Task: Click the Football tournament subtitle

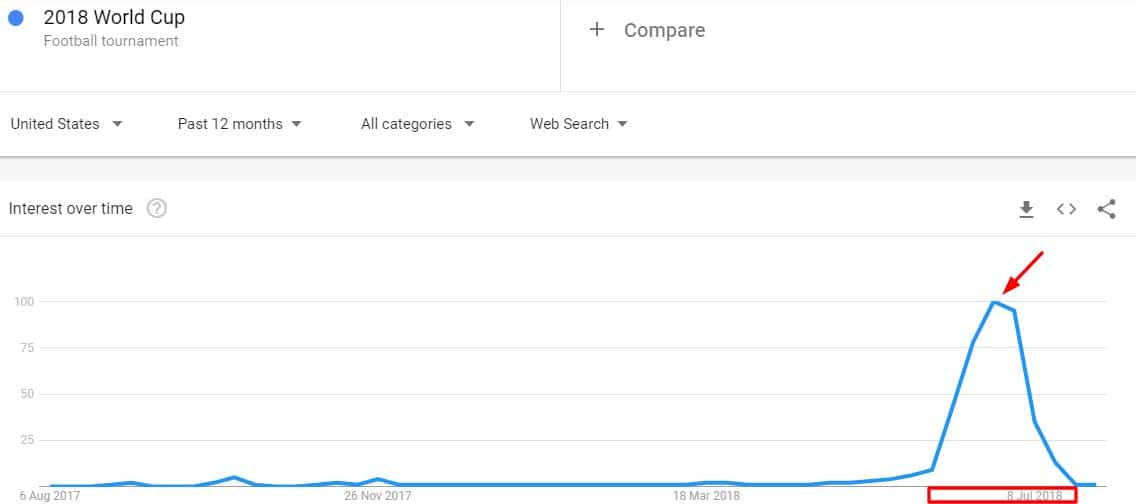Action: (111, 41)
